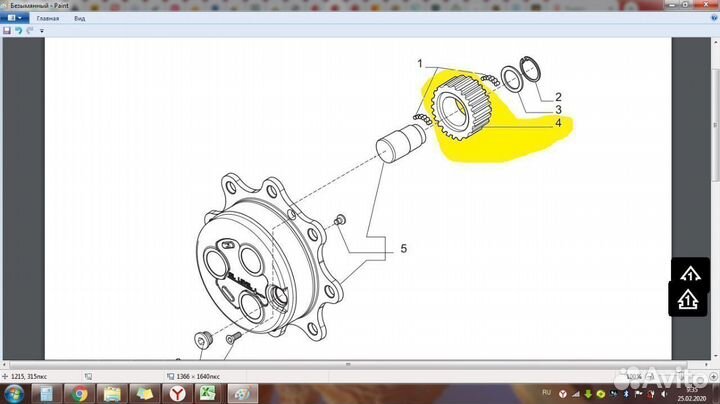Viewport: 720px width, 404px height.
Task: Open the Paint file menu button
Action: point(13,18)
